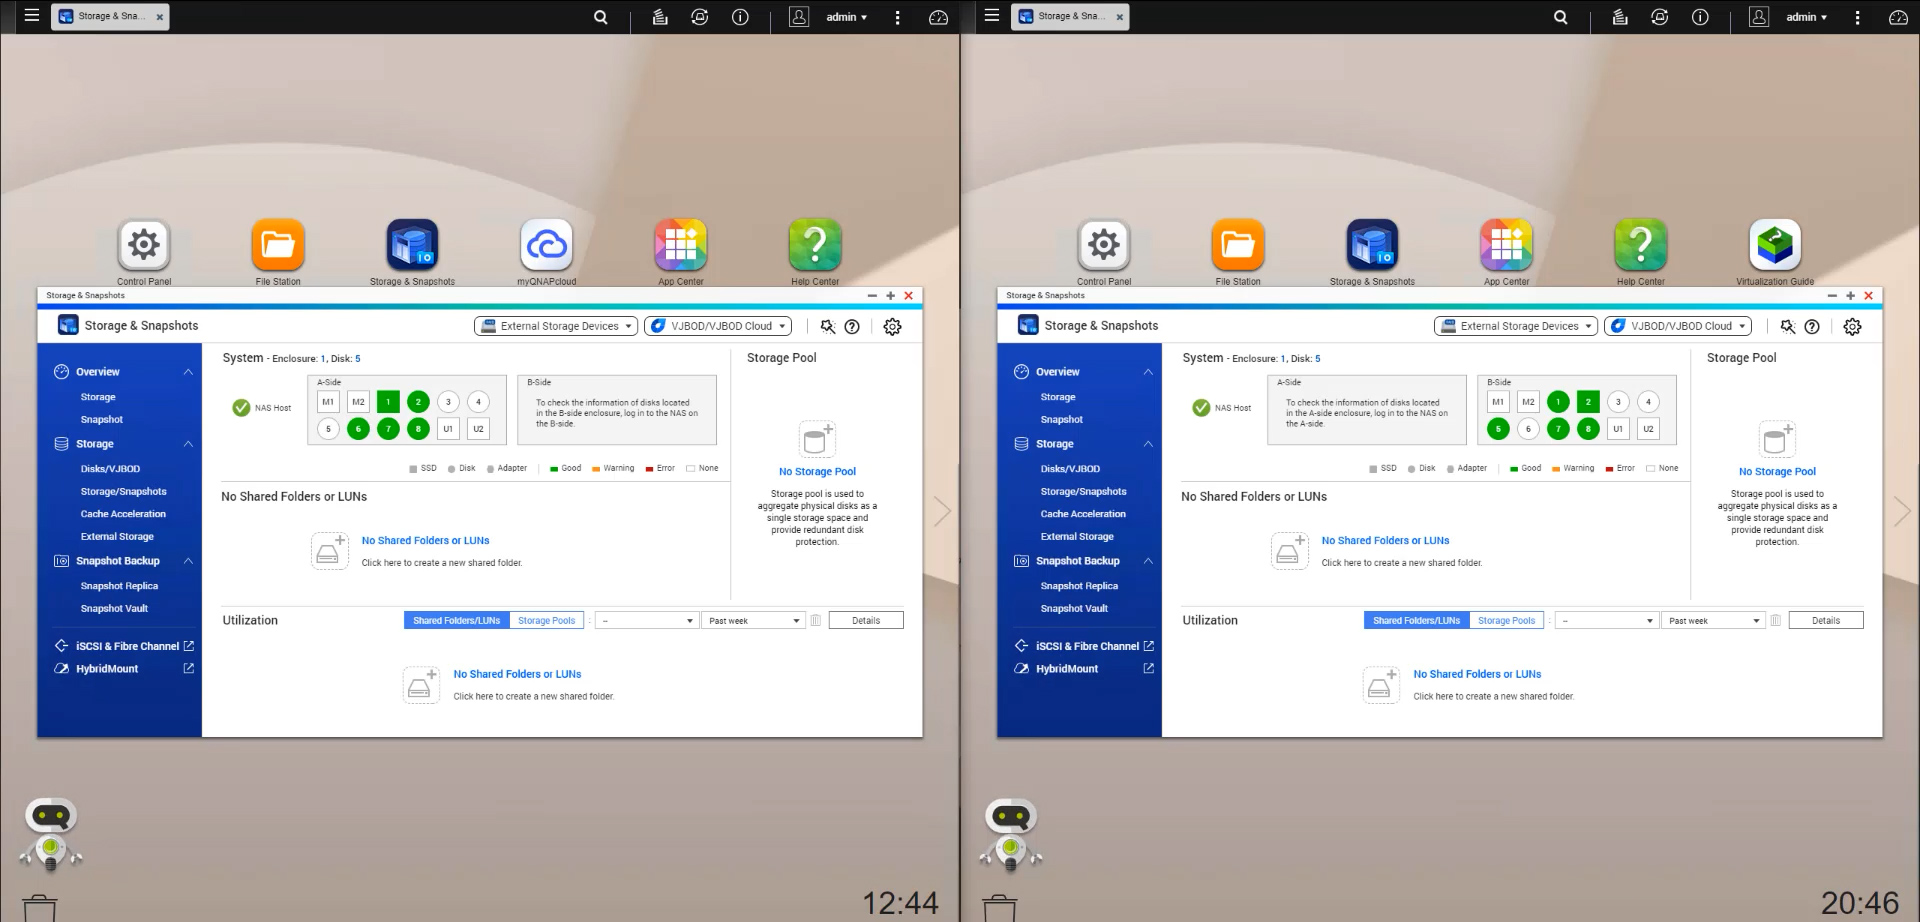Open myQNAPcloud desktop app icon
The image size is (1920, 922).
pos(546,246)
